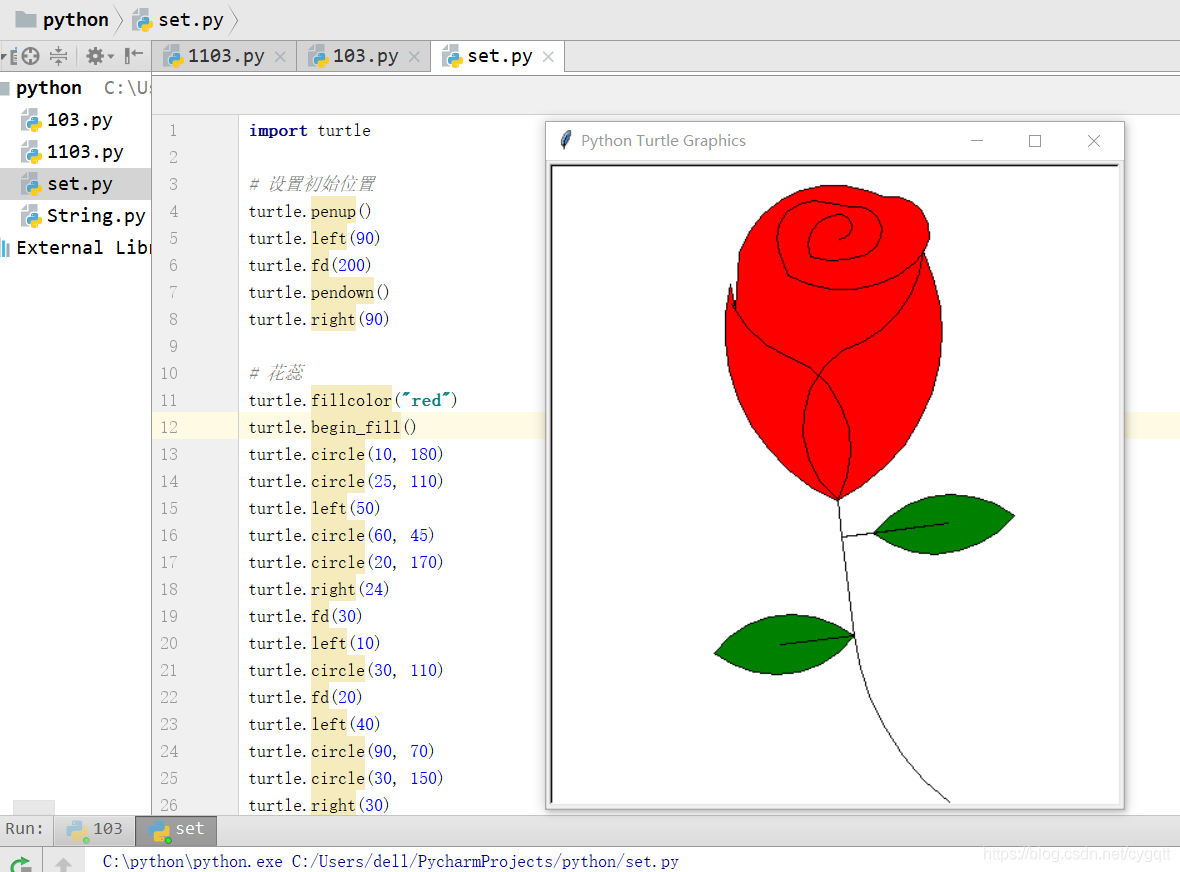Close the 103.py editor tab
The image size is (1180, 872).
pyautogui.click(x=414, y=56)
